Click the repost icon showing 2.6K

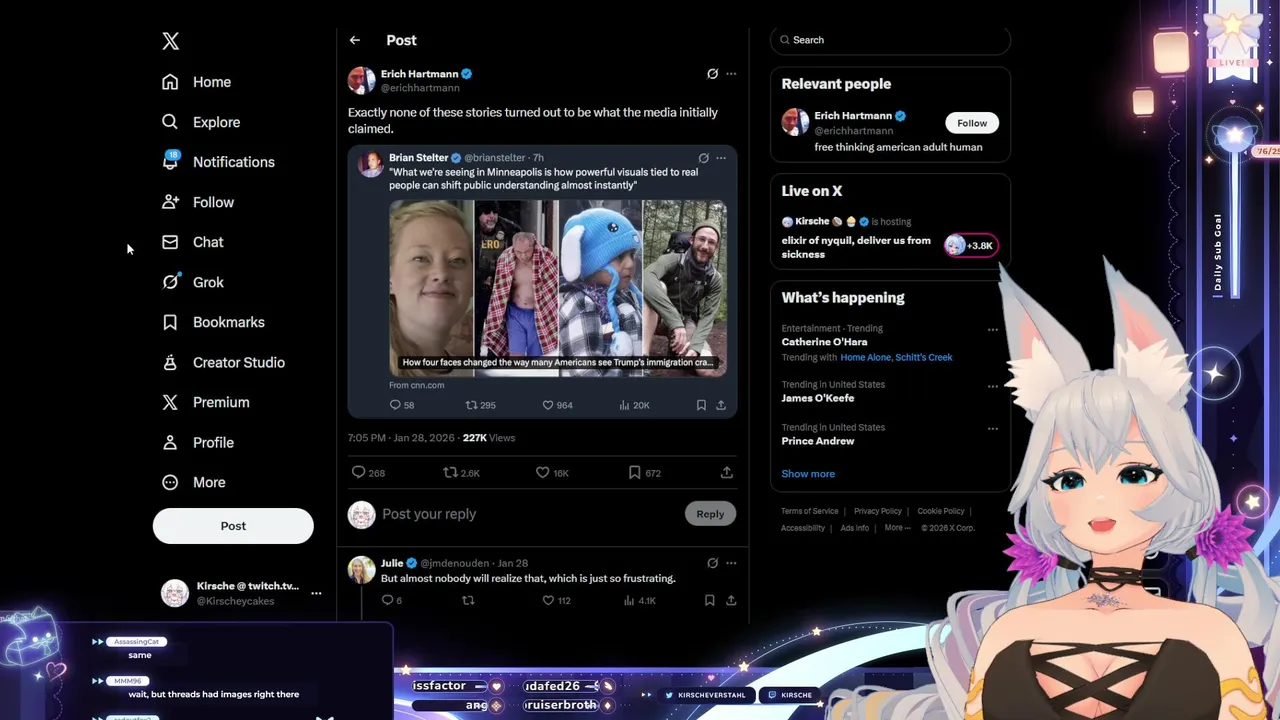[450, 472]
